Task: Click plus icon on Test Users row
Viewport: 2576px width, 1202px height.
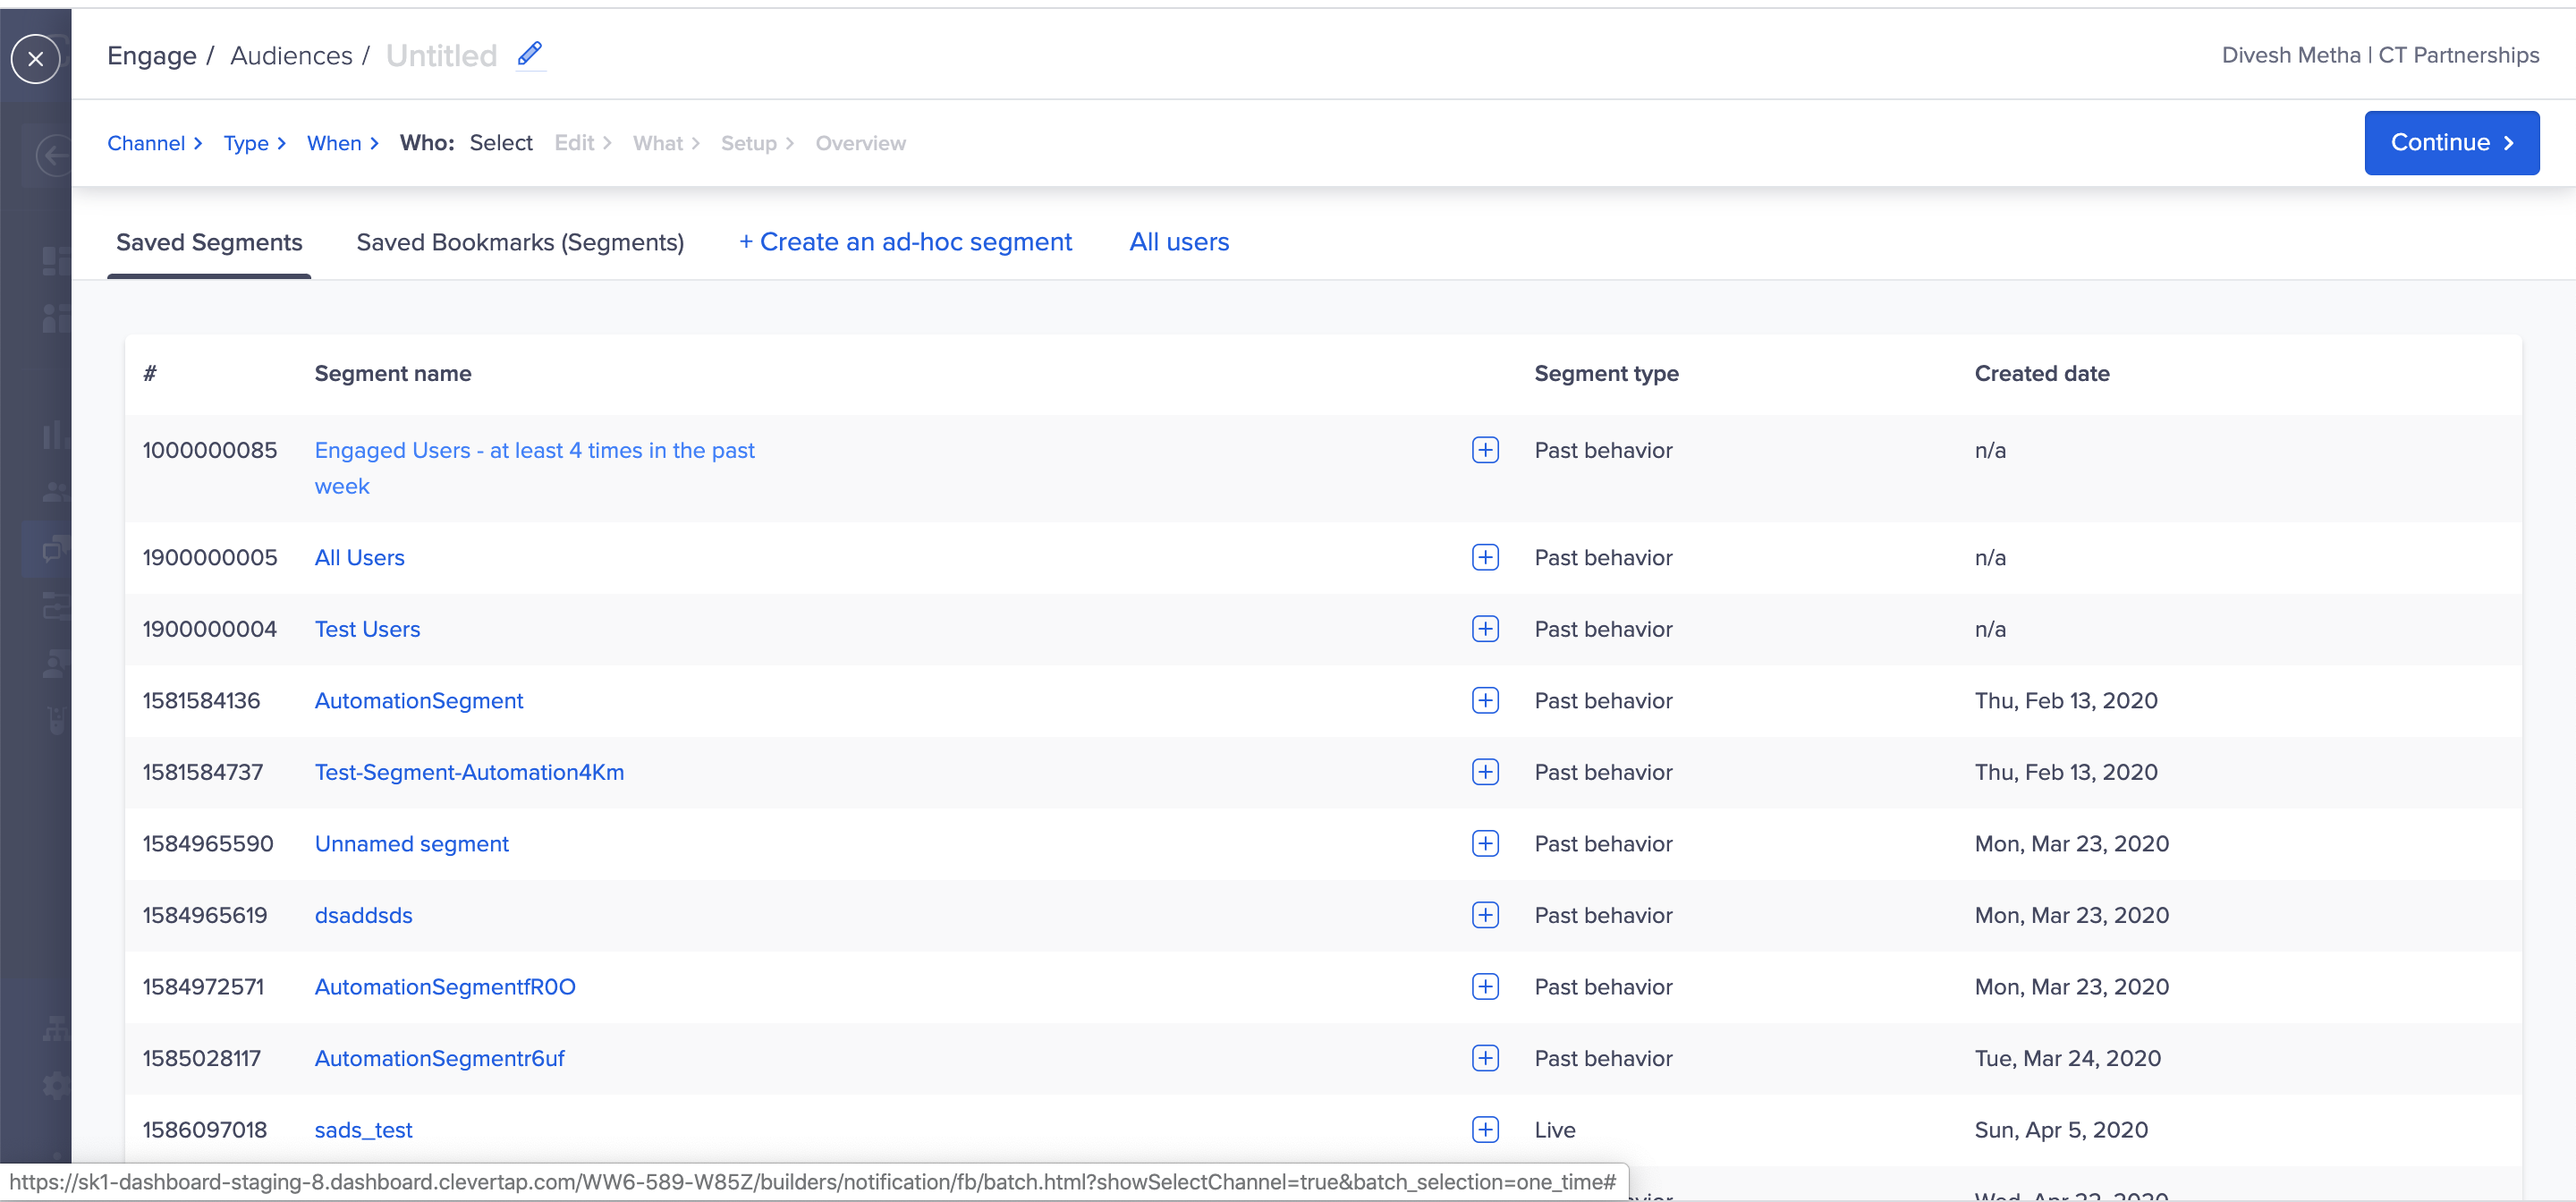Action: [x=1485, y=629]
